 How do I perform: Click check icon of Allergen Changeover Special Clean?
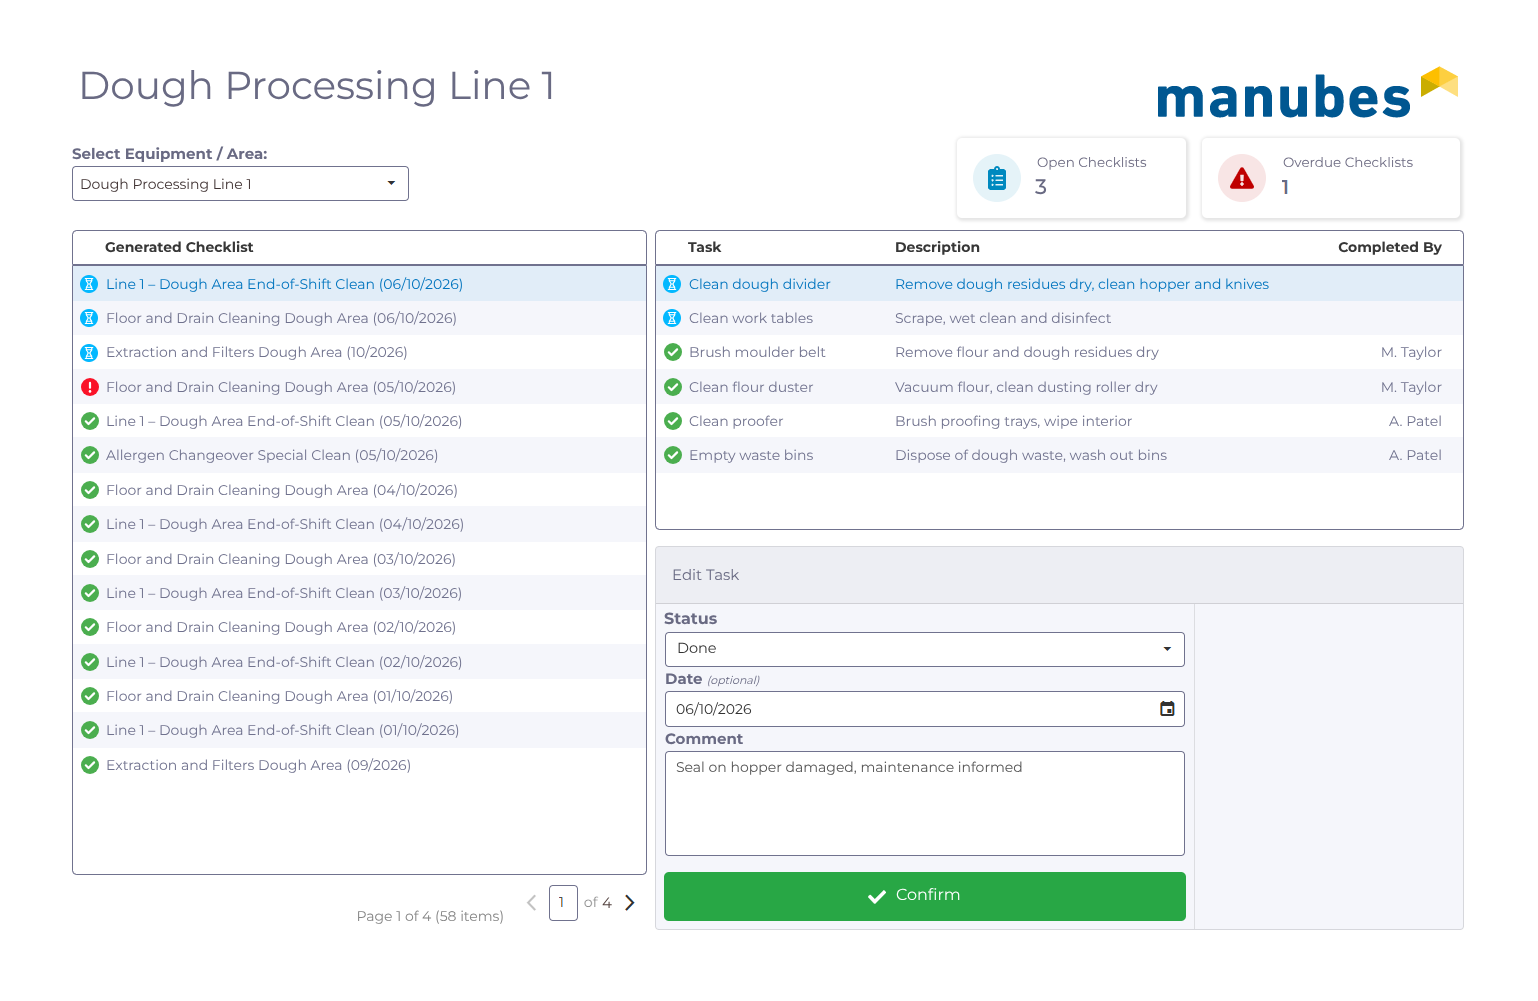[x=90, y=455]
